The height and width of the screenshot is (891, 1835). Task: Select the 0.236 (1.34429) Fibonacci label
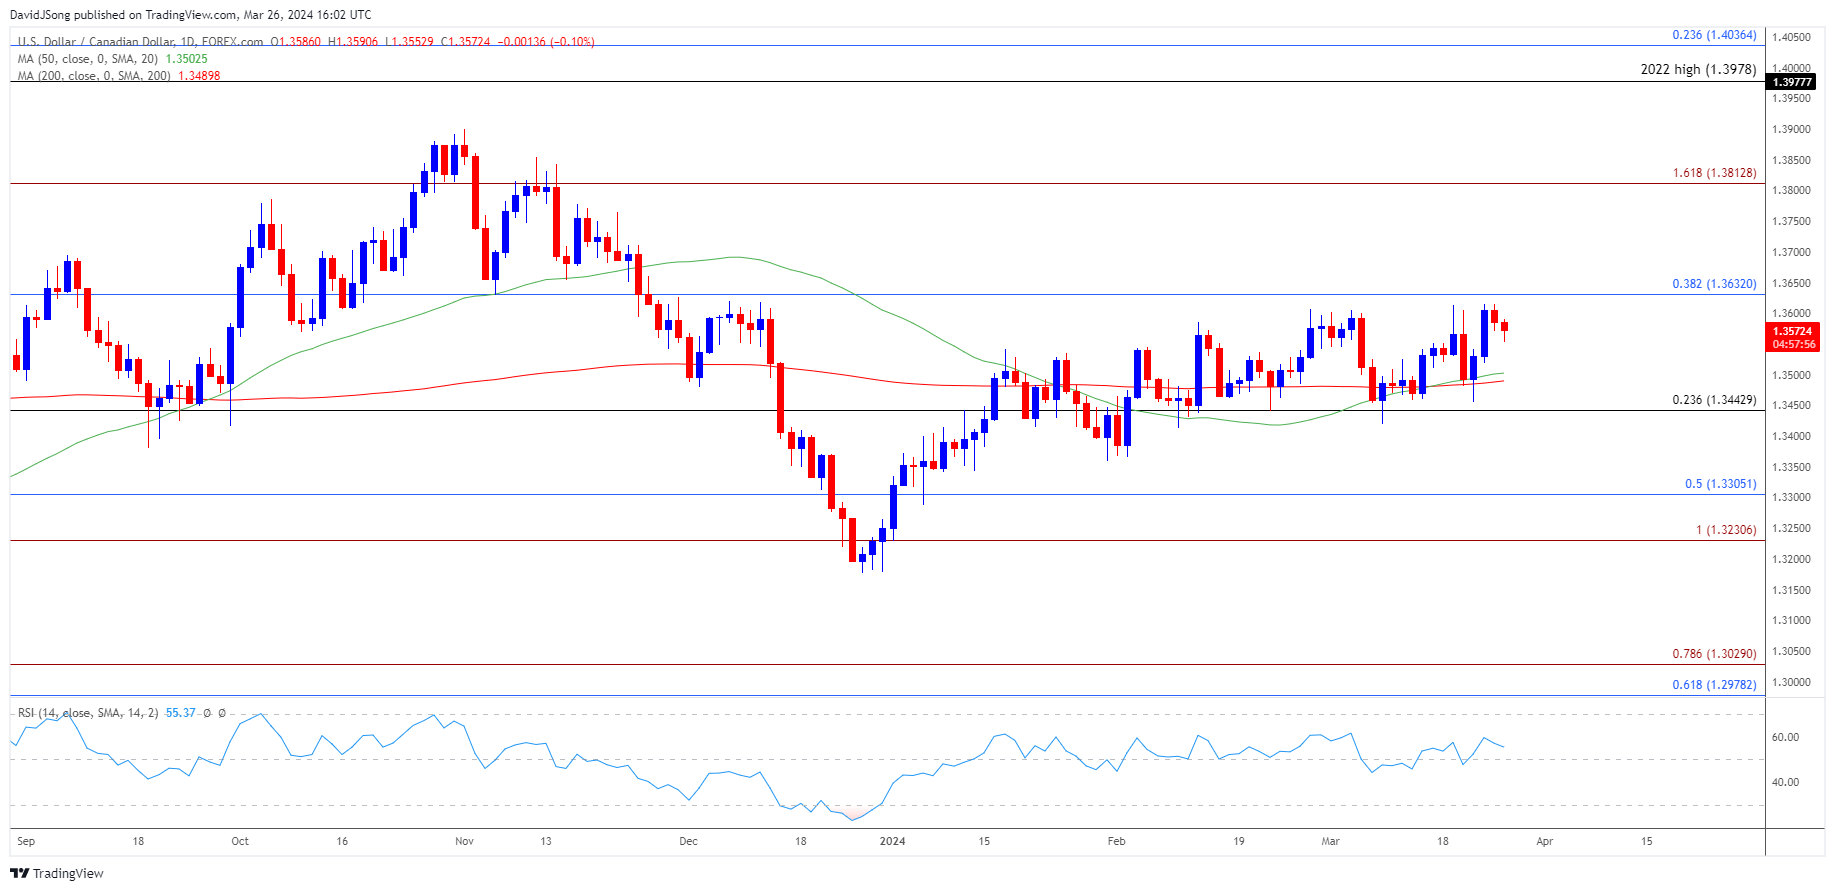coord(1714,400)
